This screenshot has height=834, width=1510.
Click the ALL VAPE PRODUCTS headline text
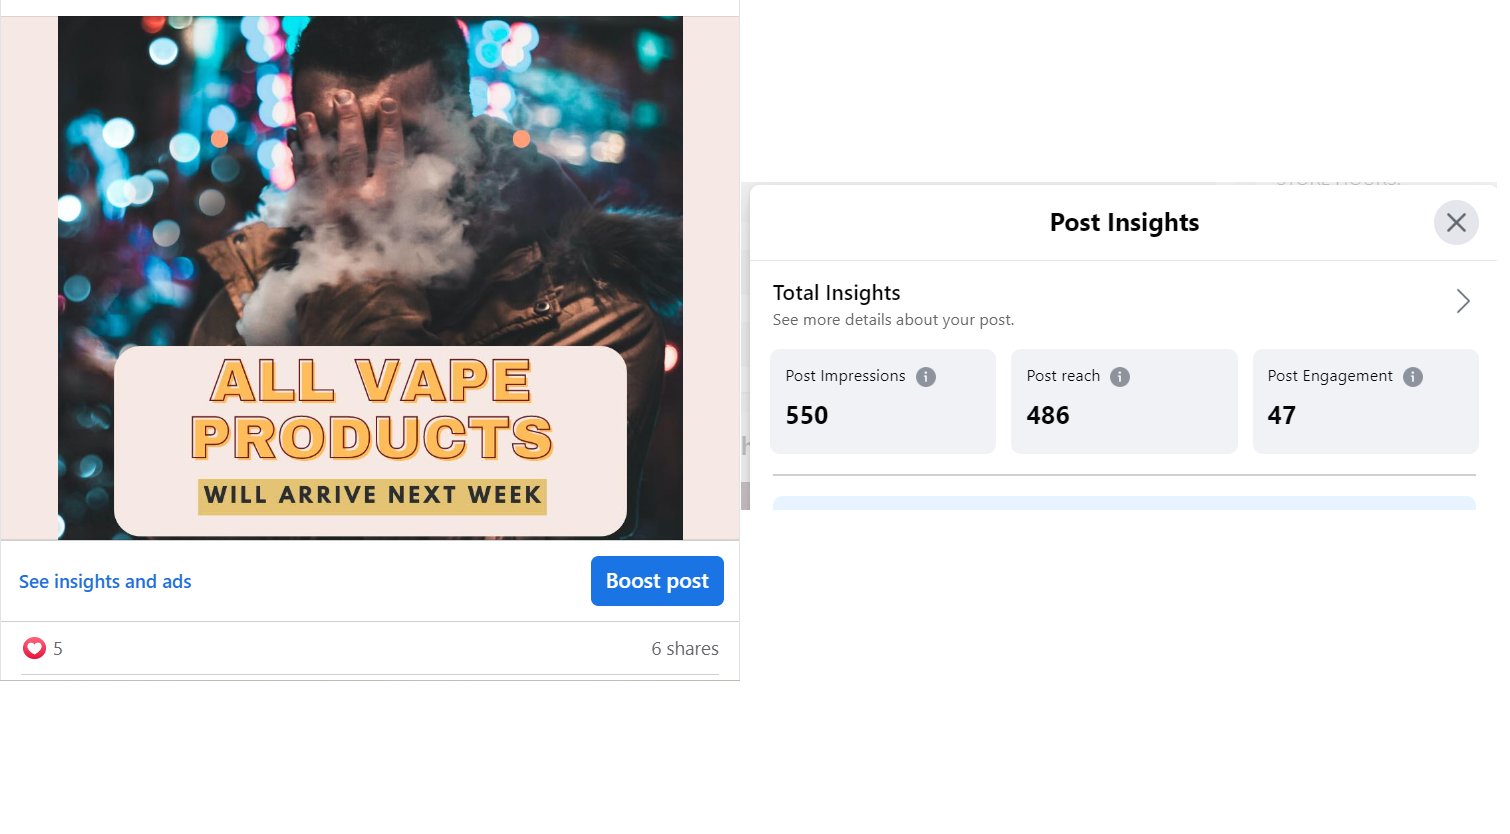click(x=371, y=409)
